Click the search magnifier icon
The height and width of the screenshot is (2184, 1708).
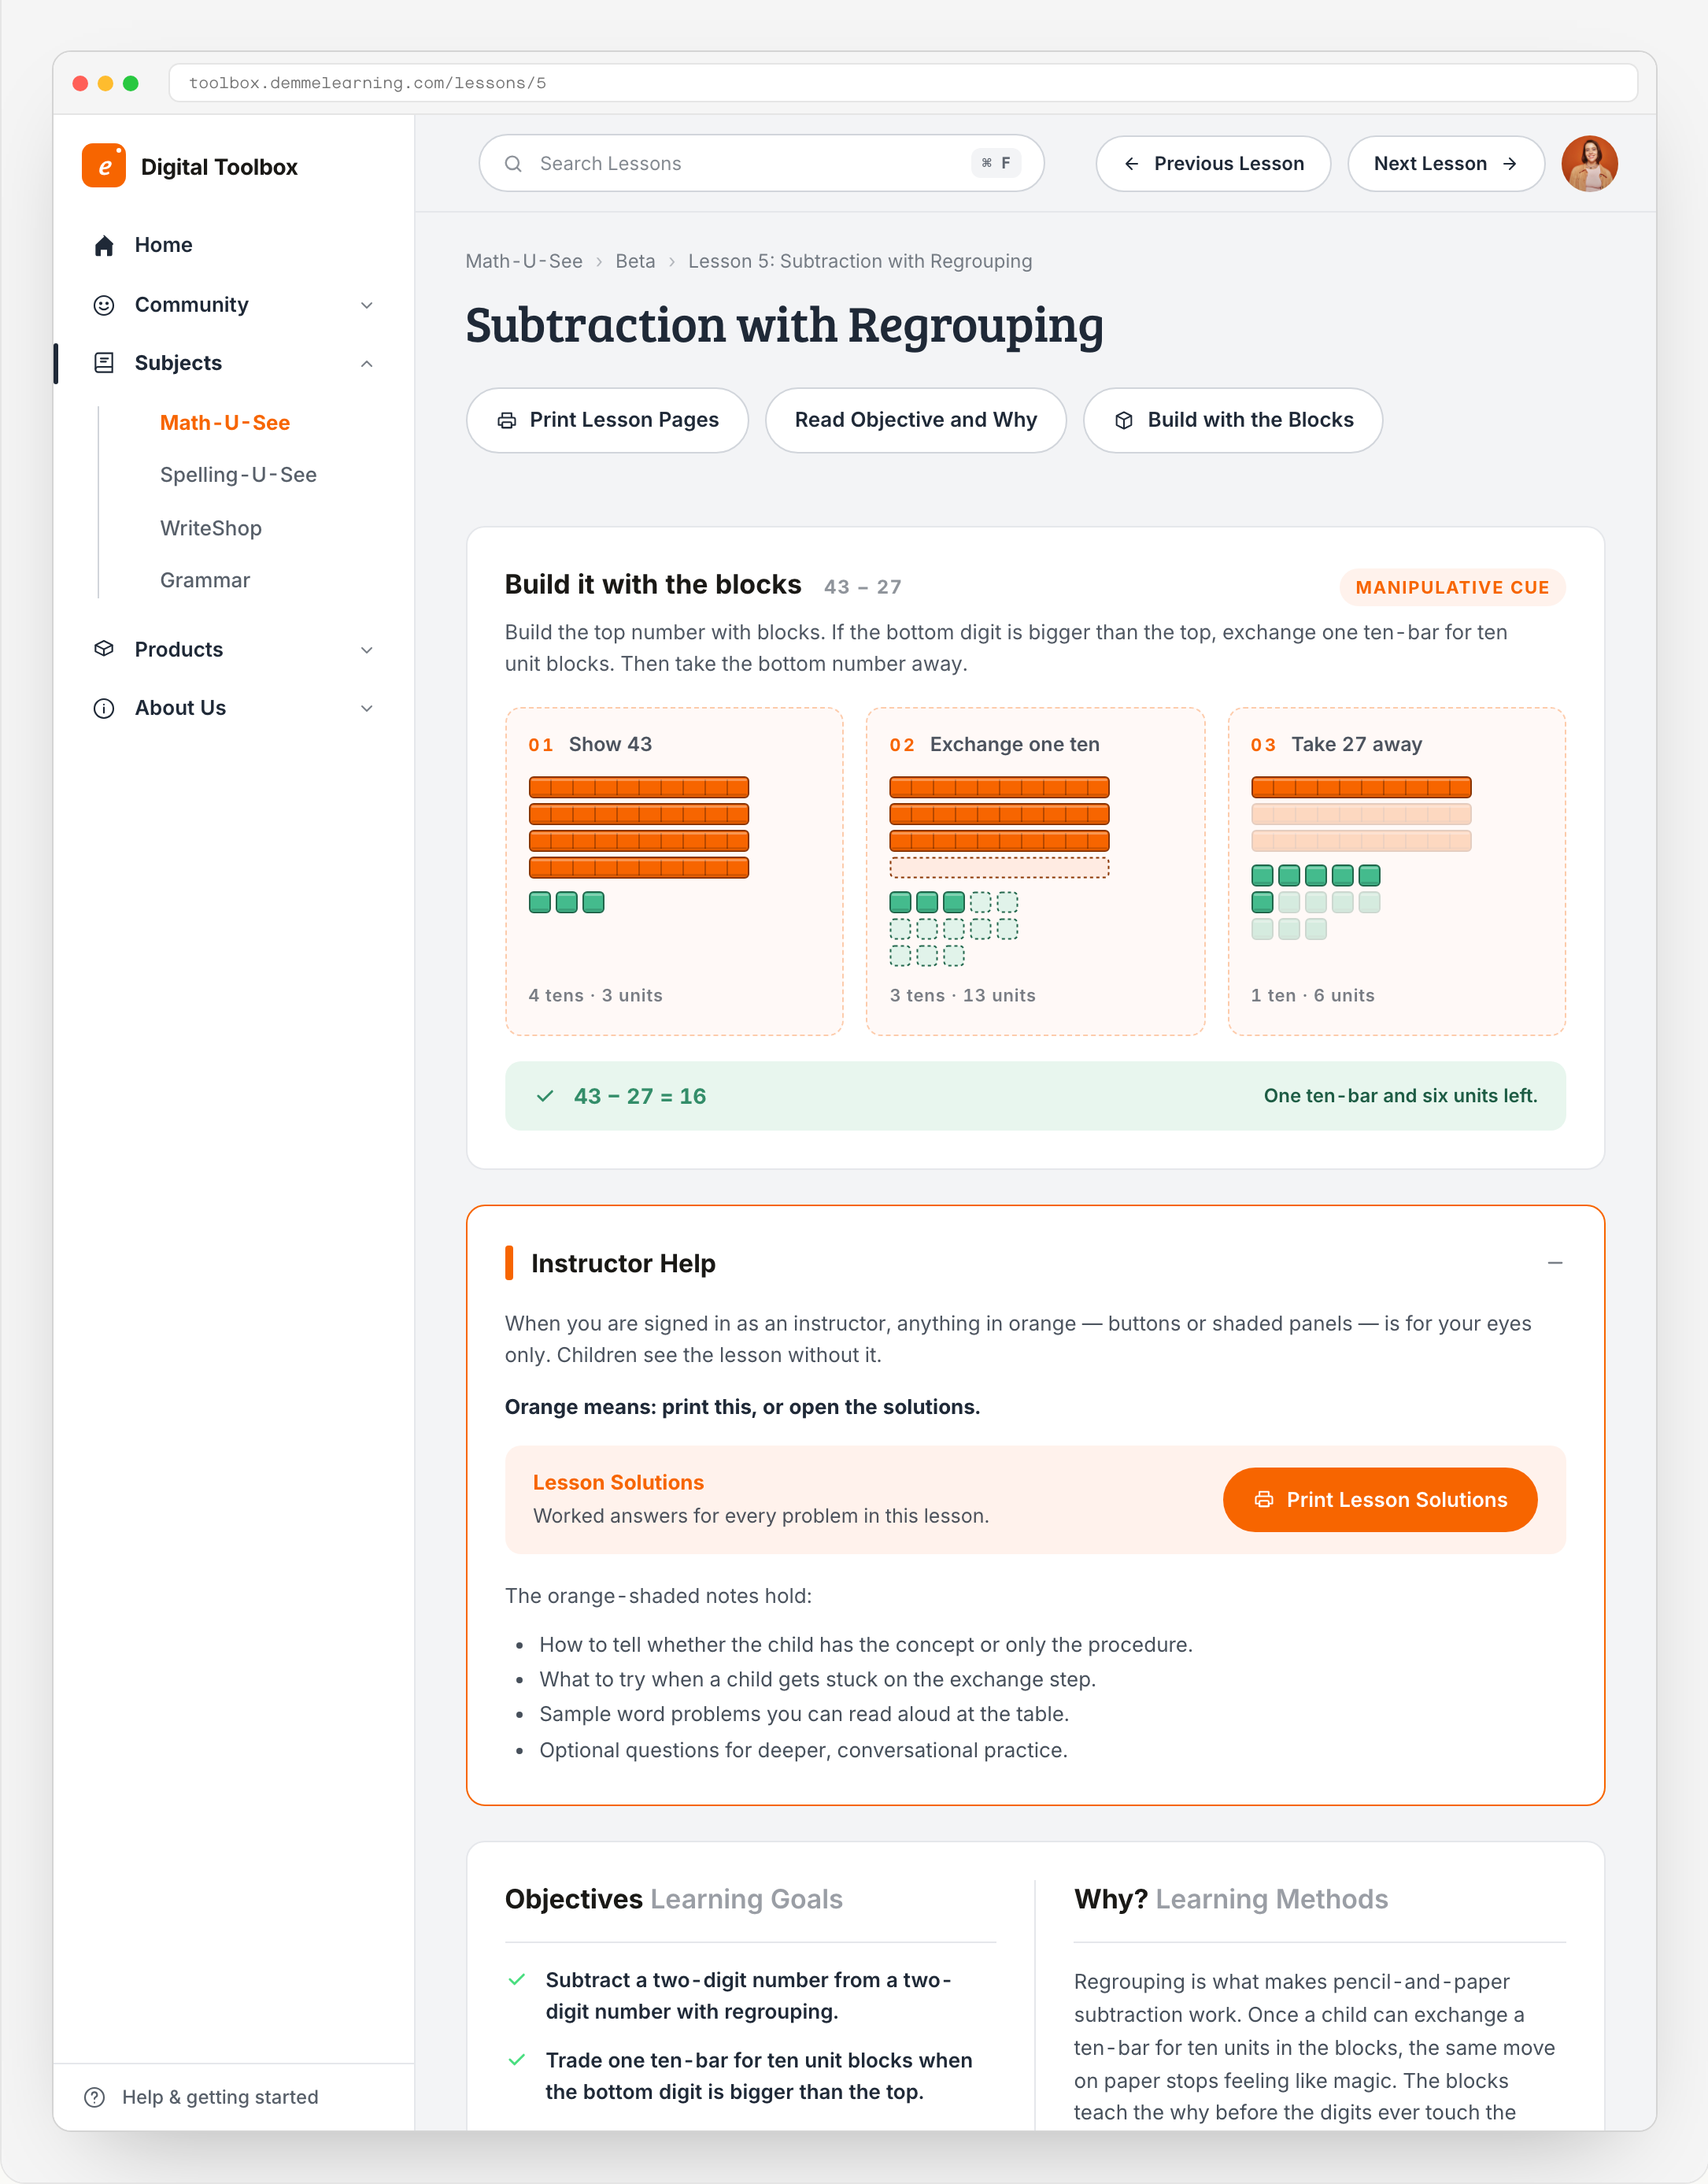(x=513, y=164)
